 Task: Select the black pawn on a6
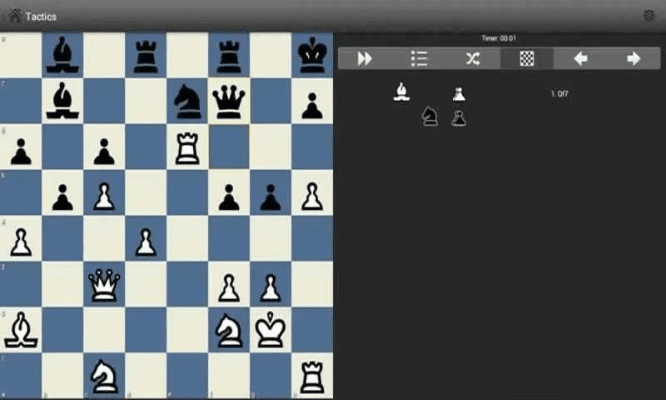[x=21, y=152]
